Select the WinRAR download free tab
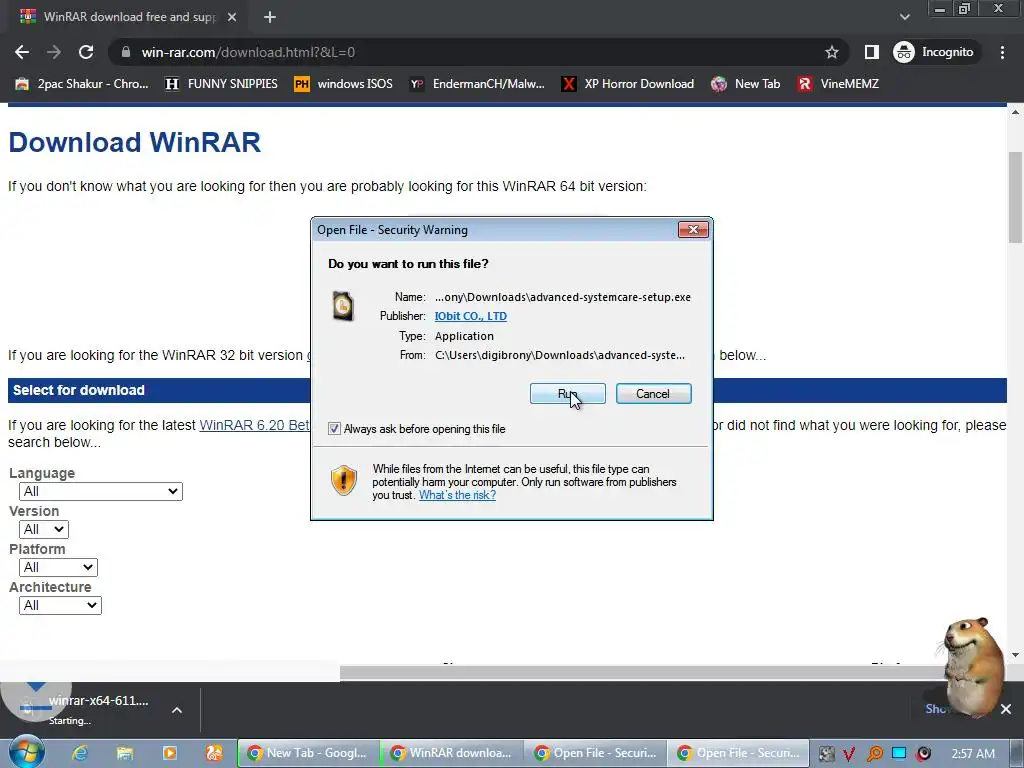Viewport: 1024px width, 768px height. pyautogui.click(x=129, y=17)
